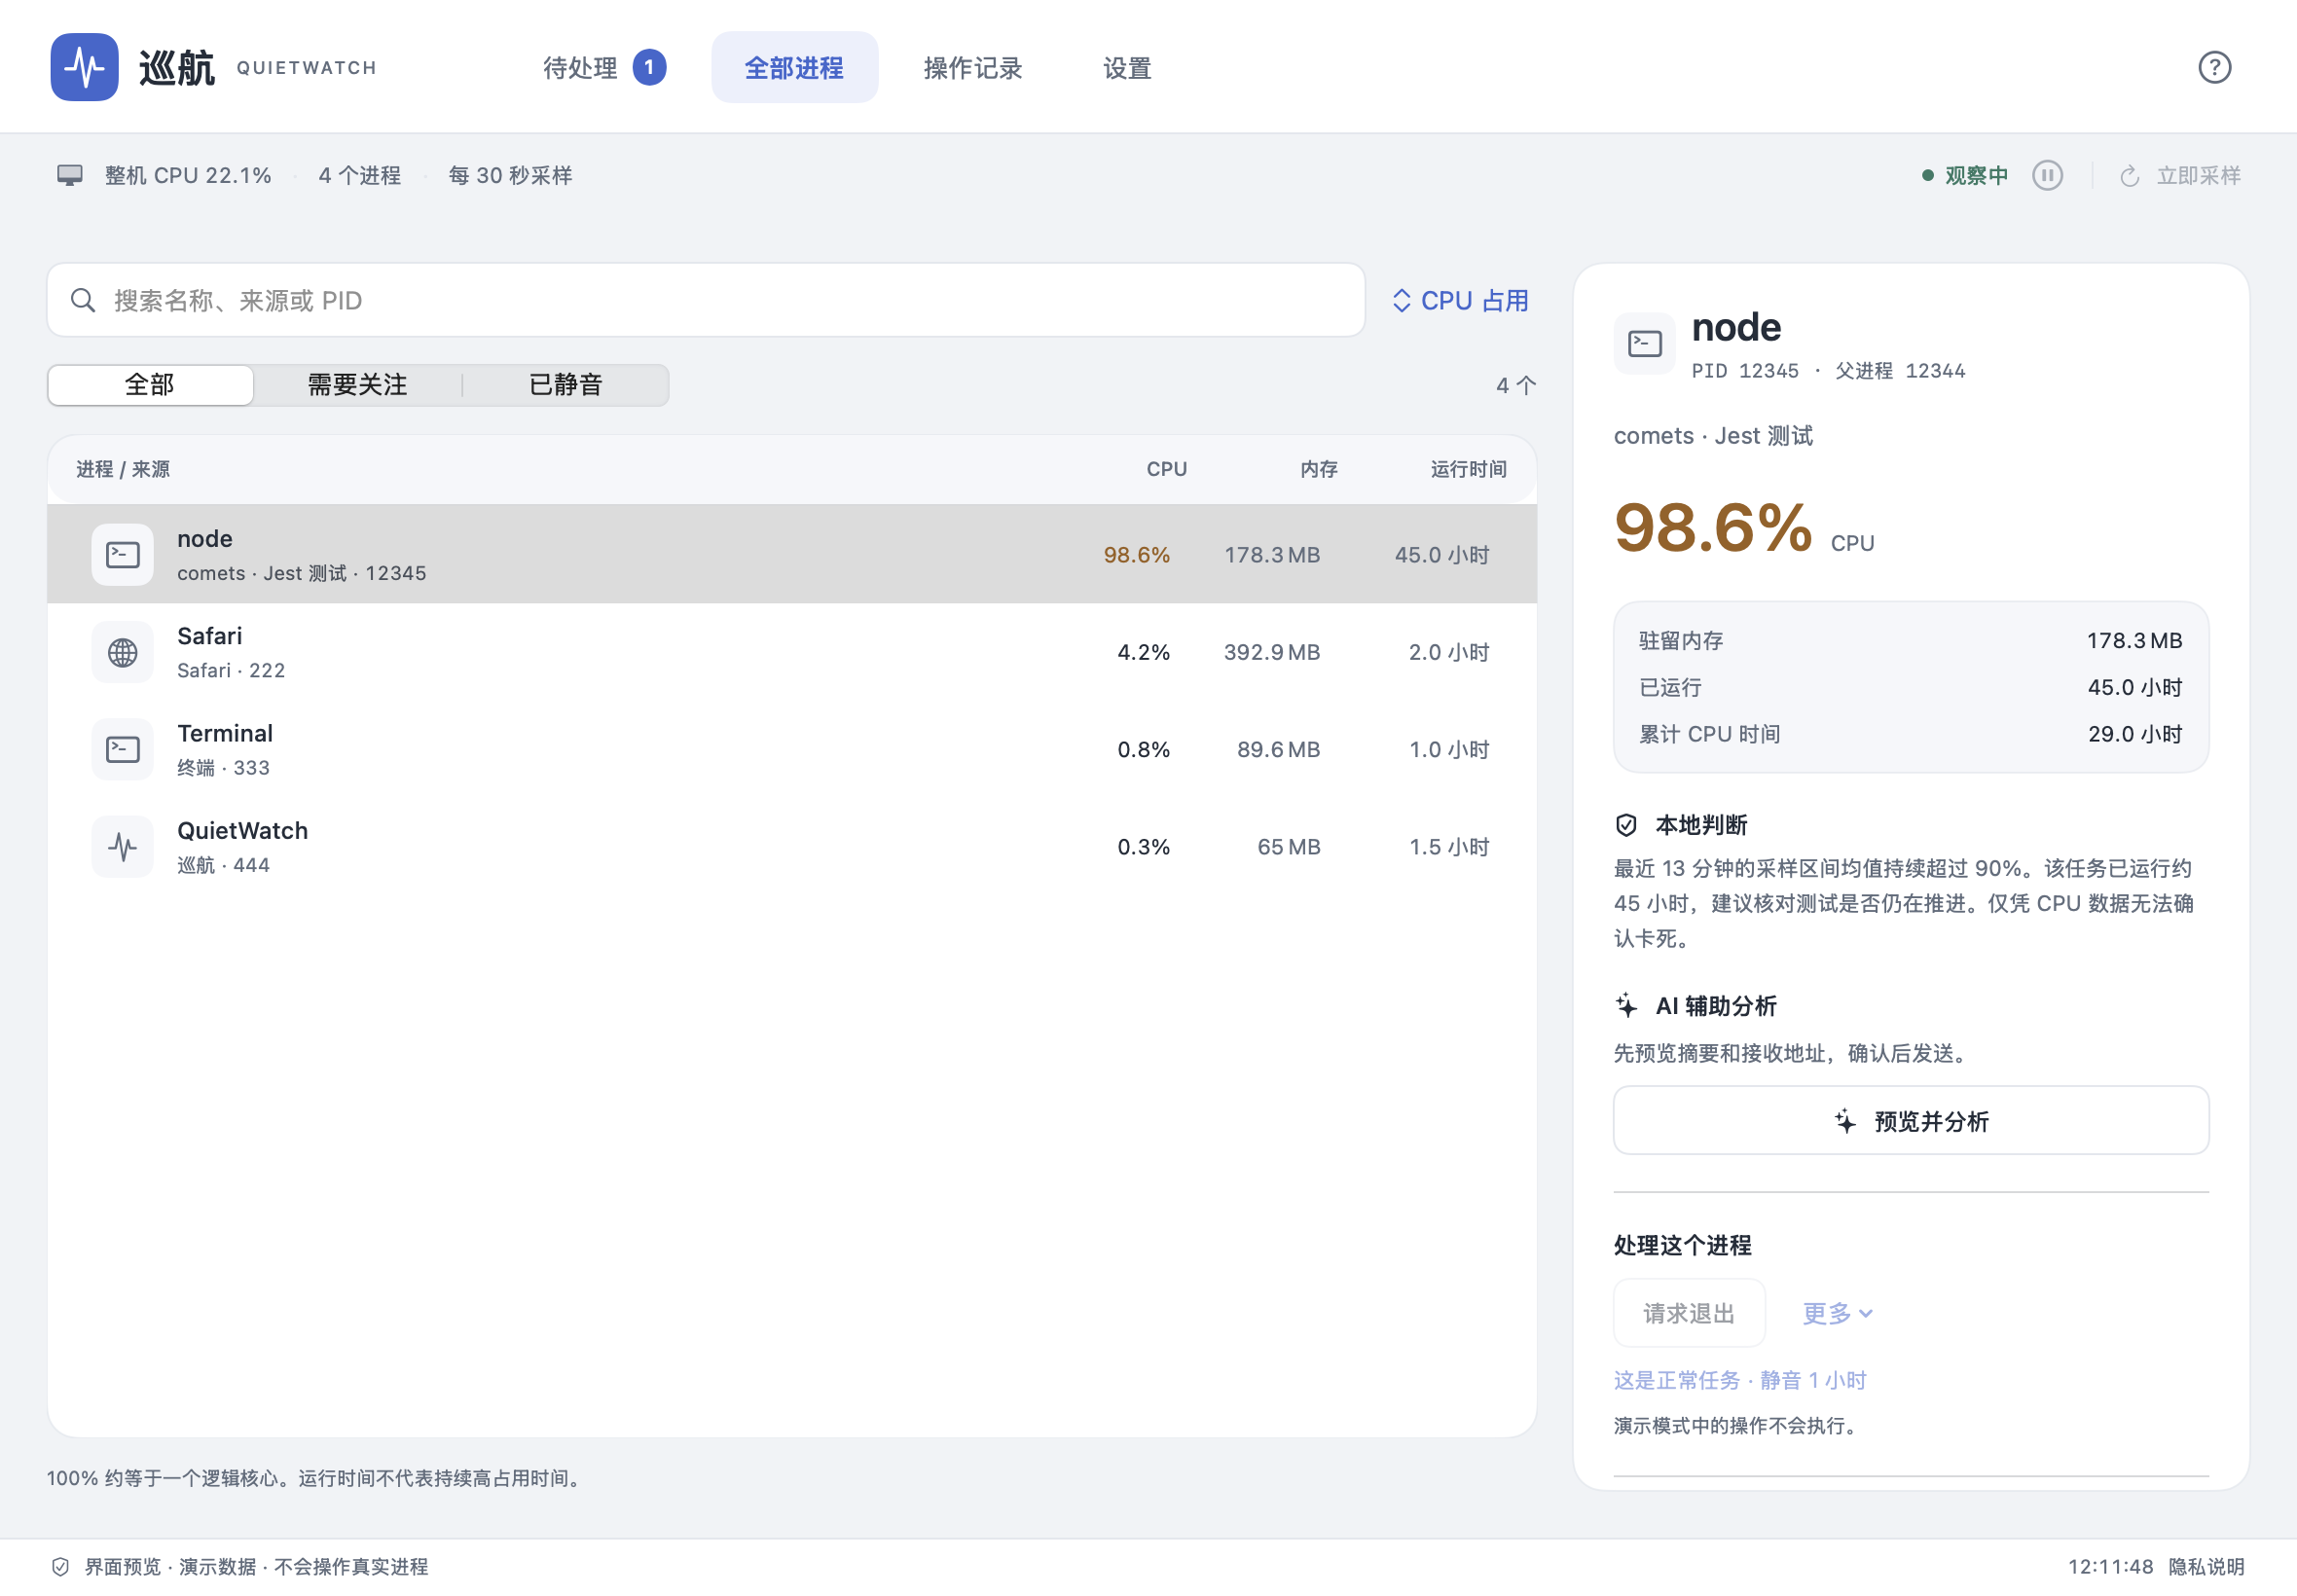The image size is (2297, 1596).
Task: Click the PID 12345 label in the detail panel
Action: tap(1745, 371)
